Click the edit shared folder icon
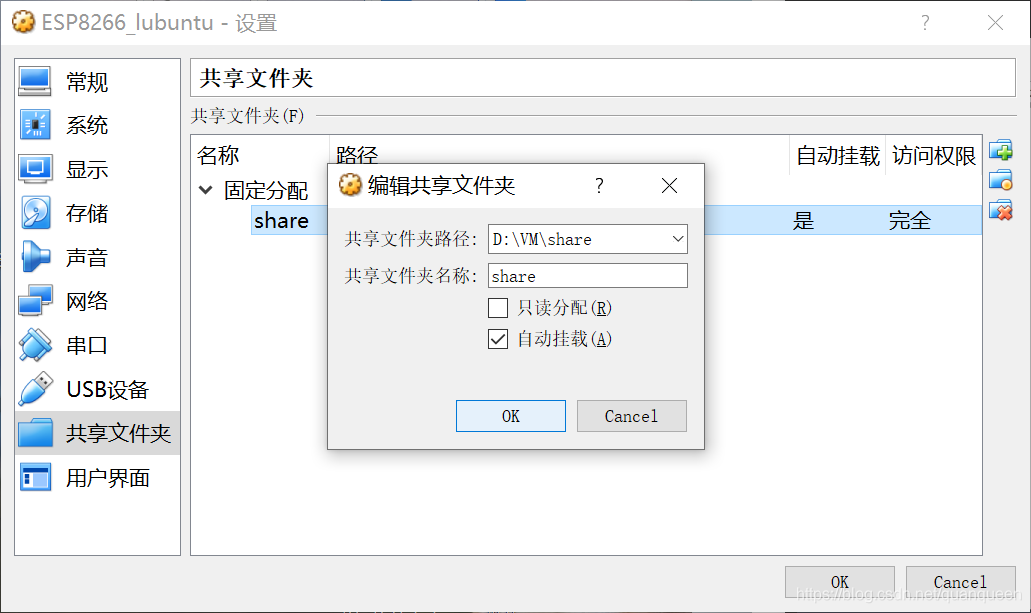1031x613 pixels. click(1001, 180)
